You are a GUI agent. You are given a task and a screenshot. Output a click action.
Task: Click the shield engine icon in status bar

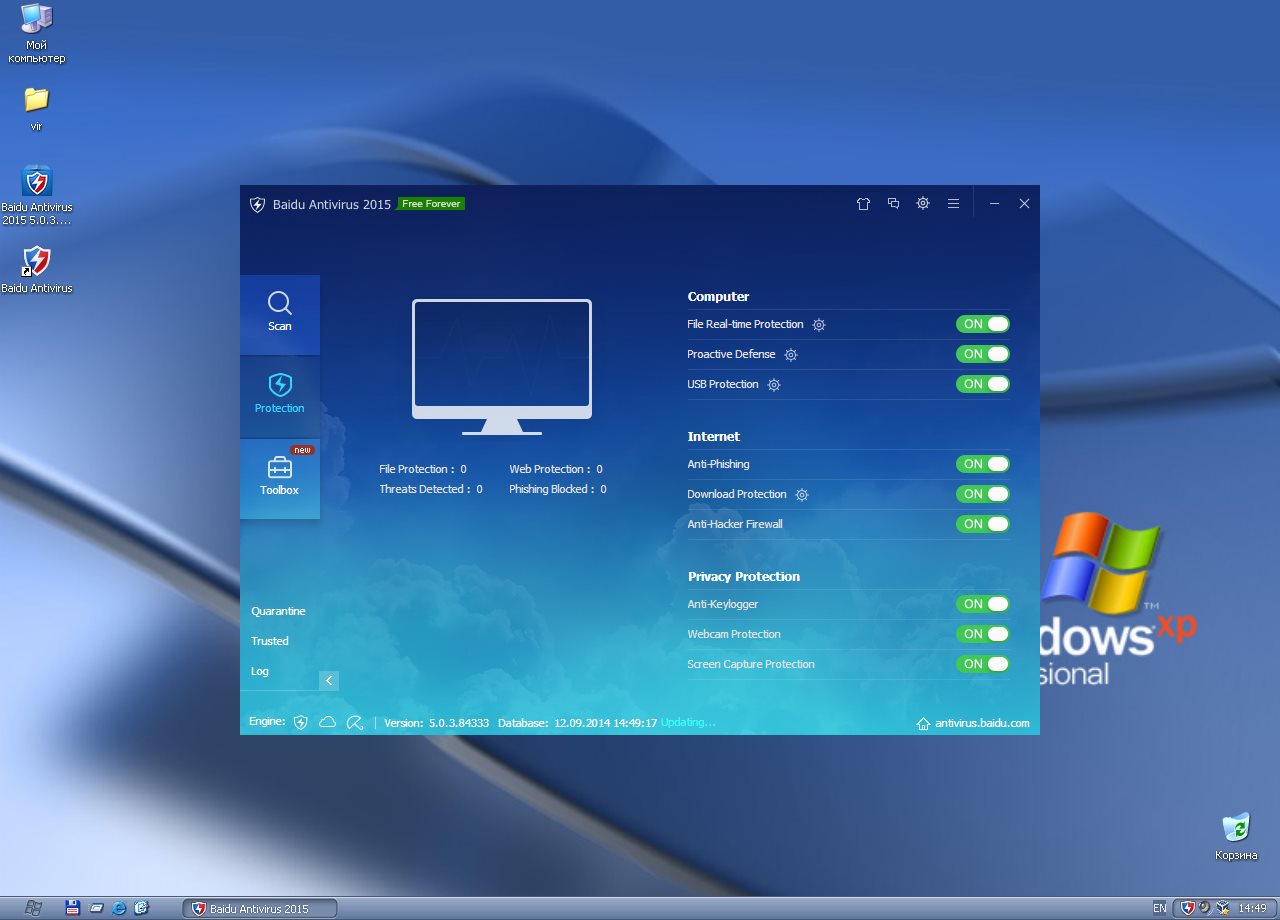[300, 722]
